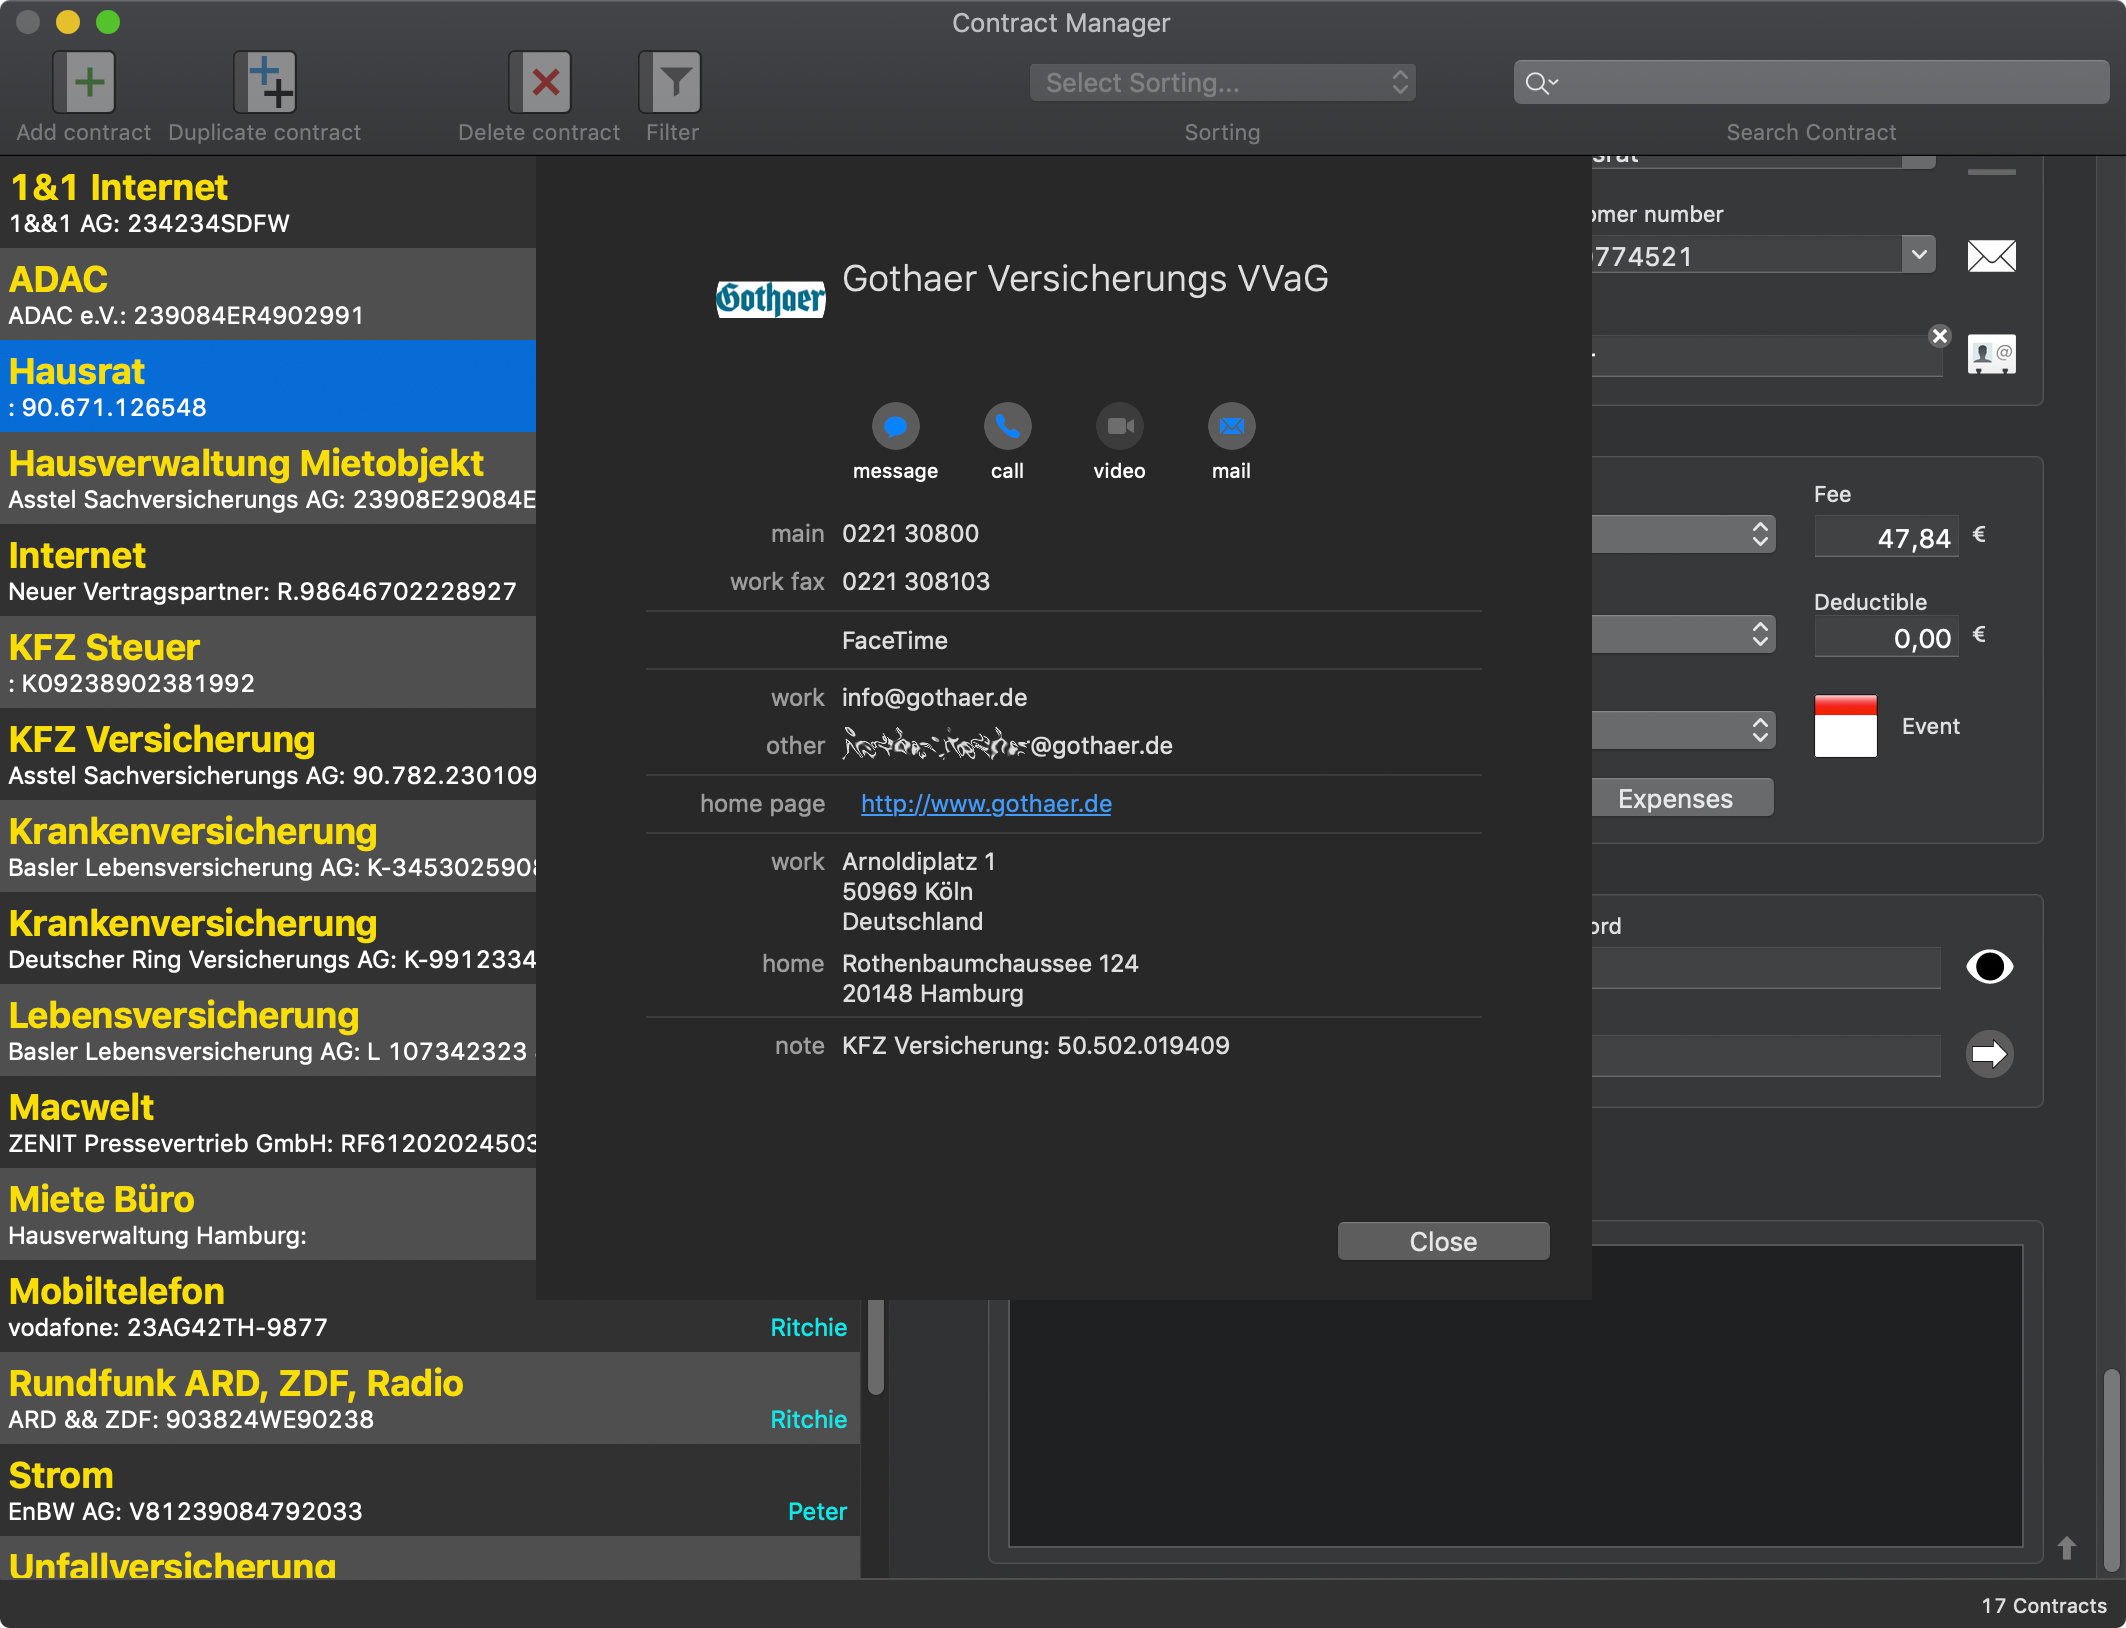Clear the contact field with the X
Image resolution: width=2126 pixels, height=1628 pixels.
coord(1939,336)
